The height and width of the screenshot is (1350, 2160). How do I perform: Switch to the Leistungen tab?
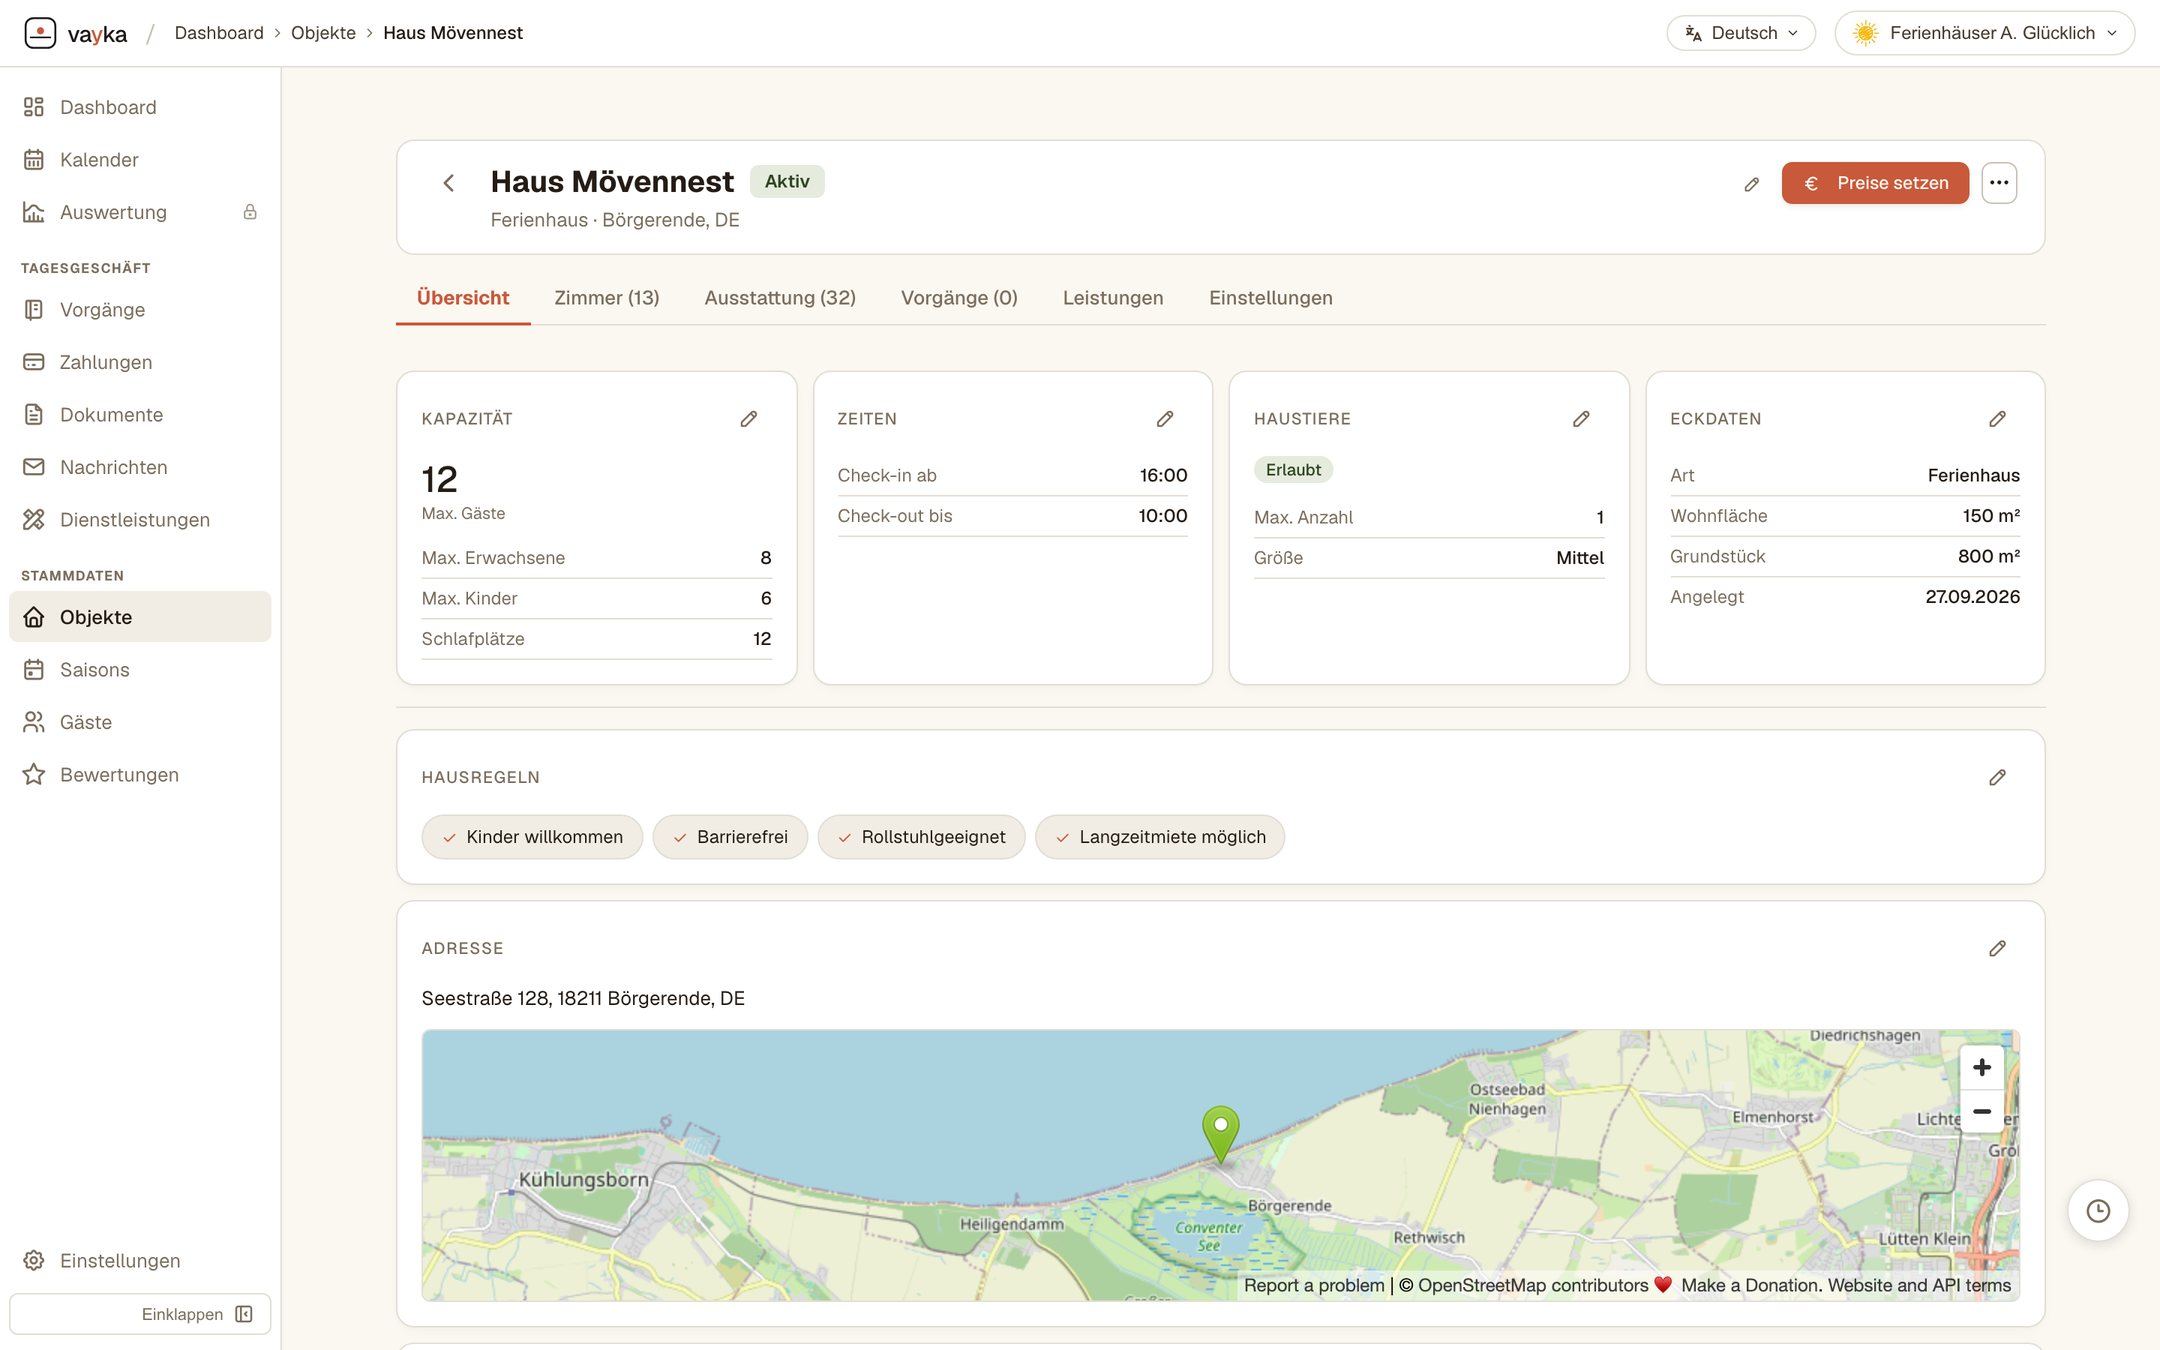[x=1112, y=298]
